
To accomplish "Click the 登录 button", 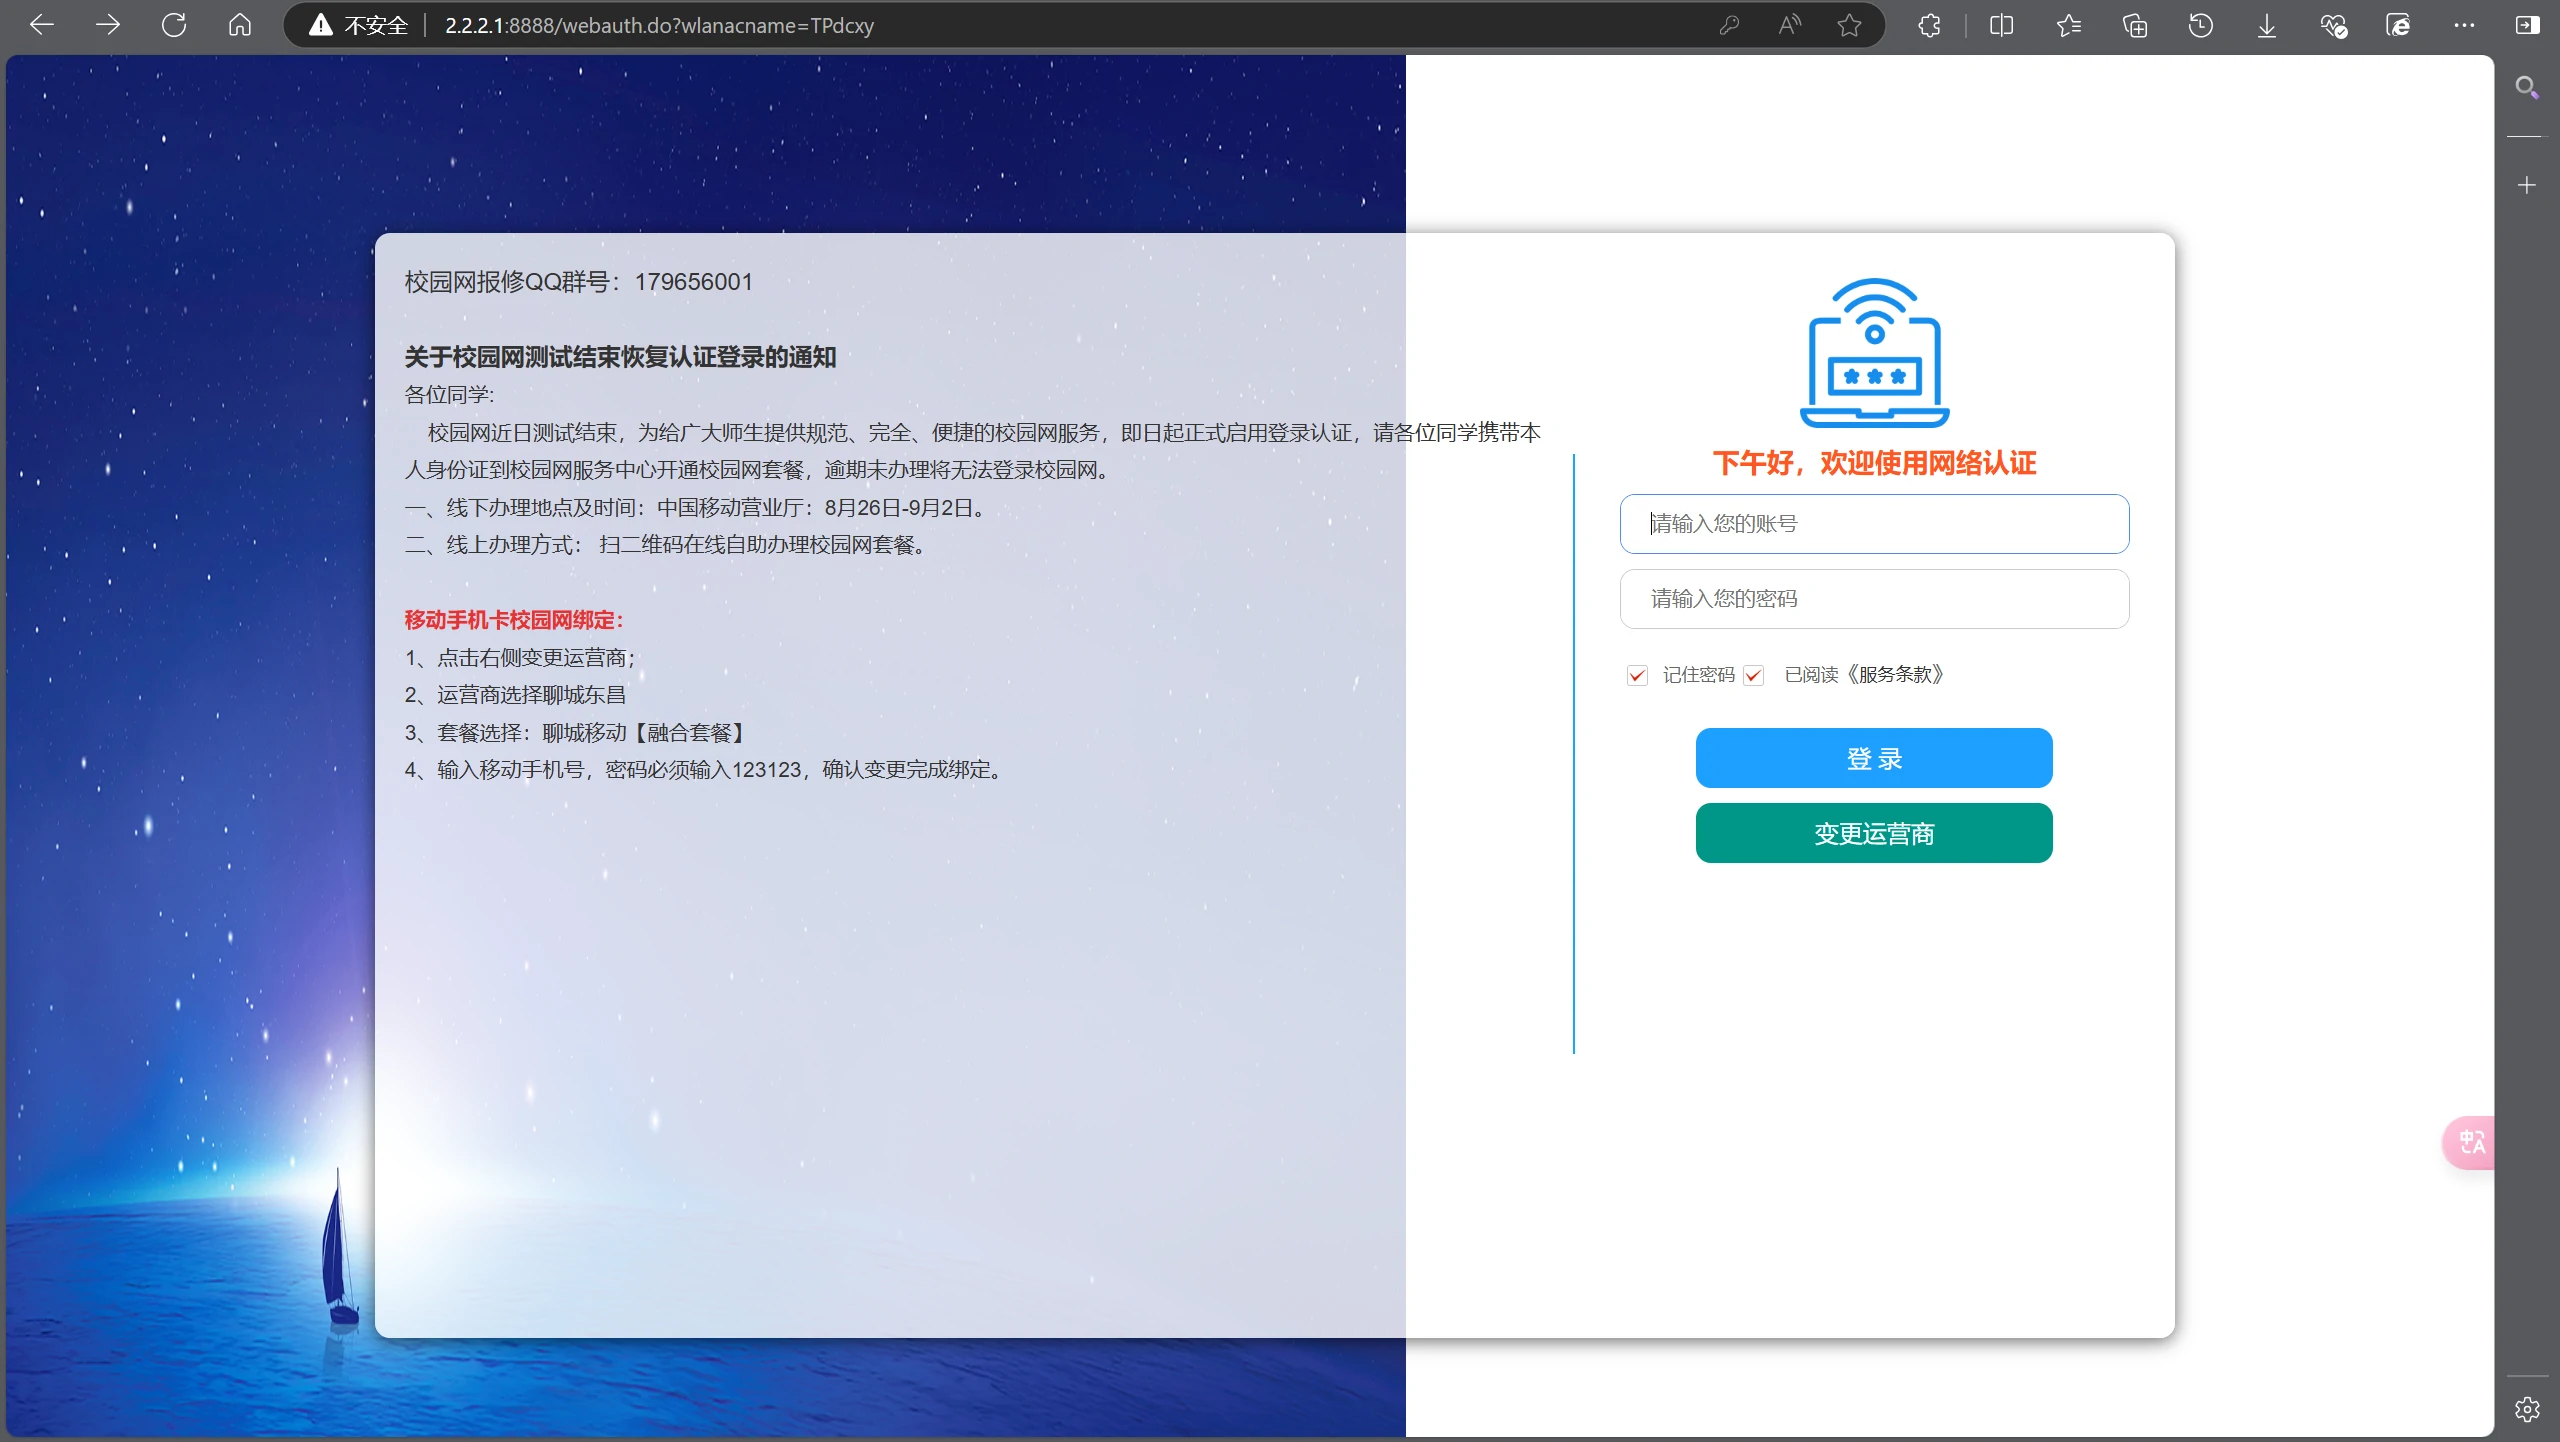I will click(x=1873, y=757).
